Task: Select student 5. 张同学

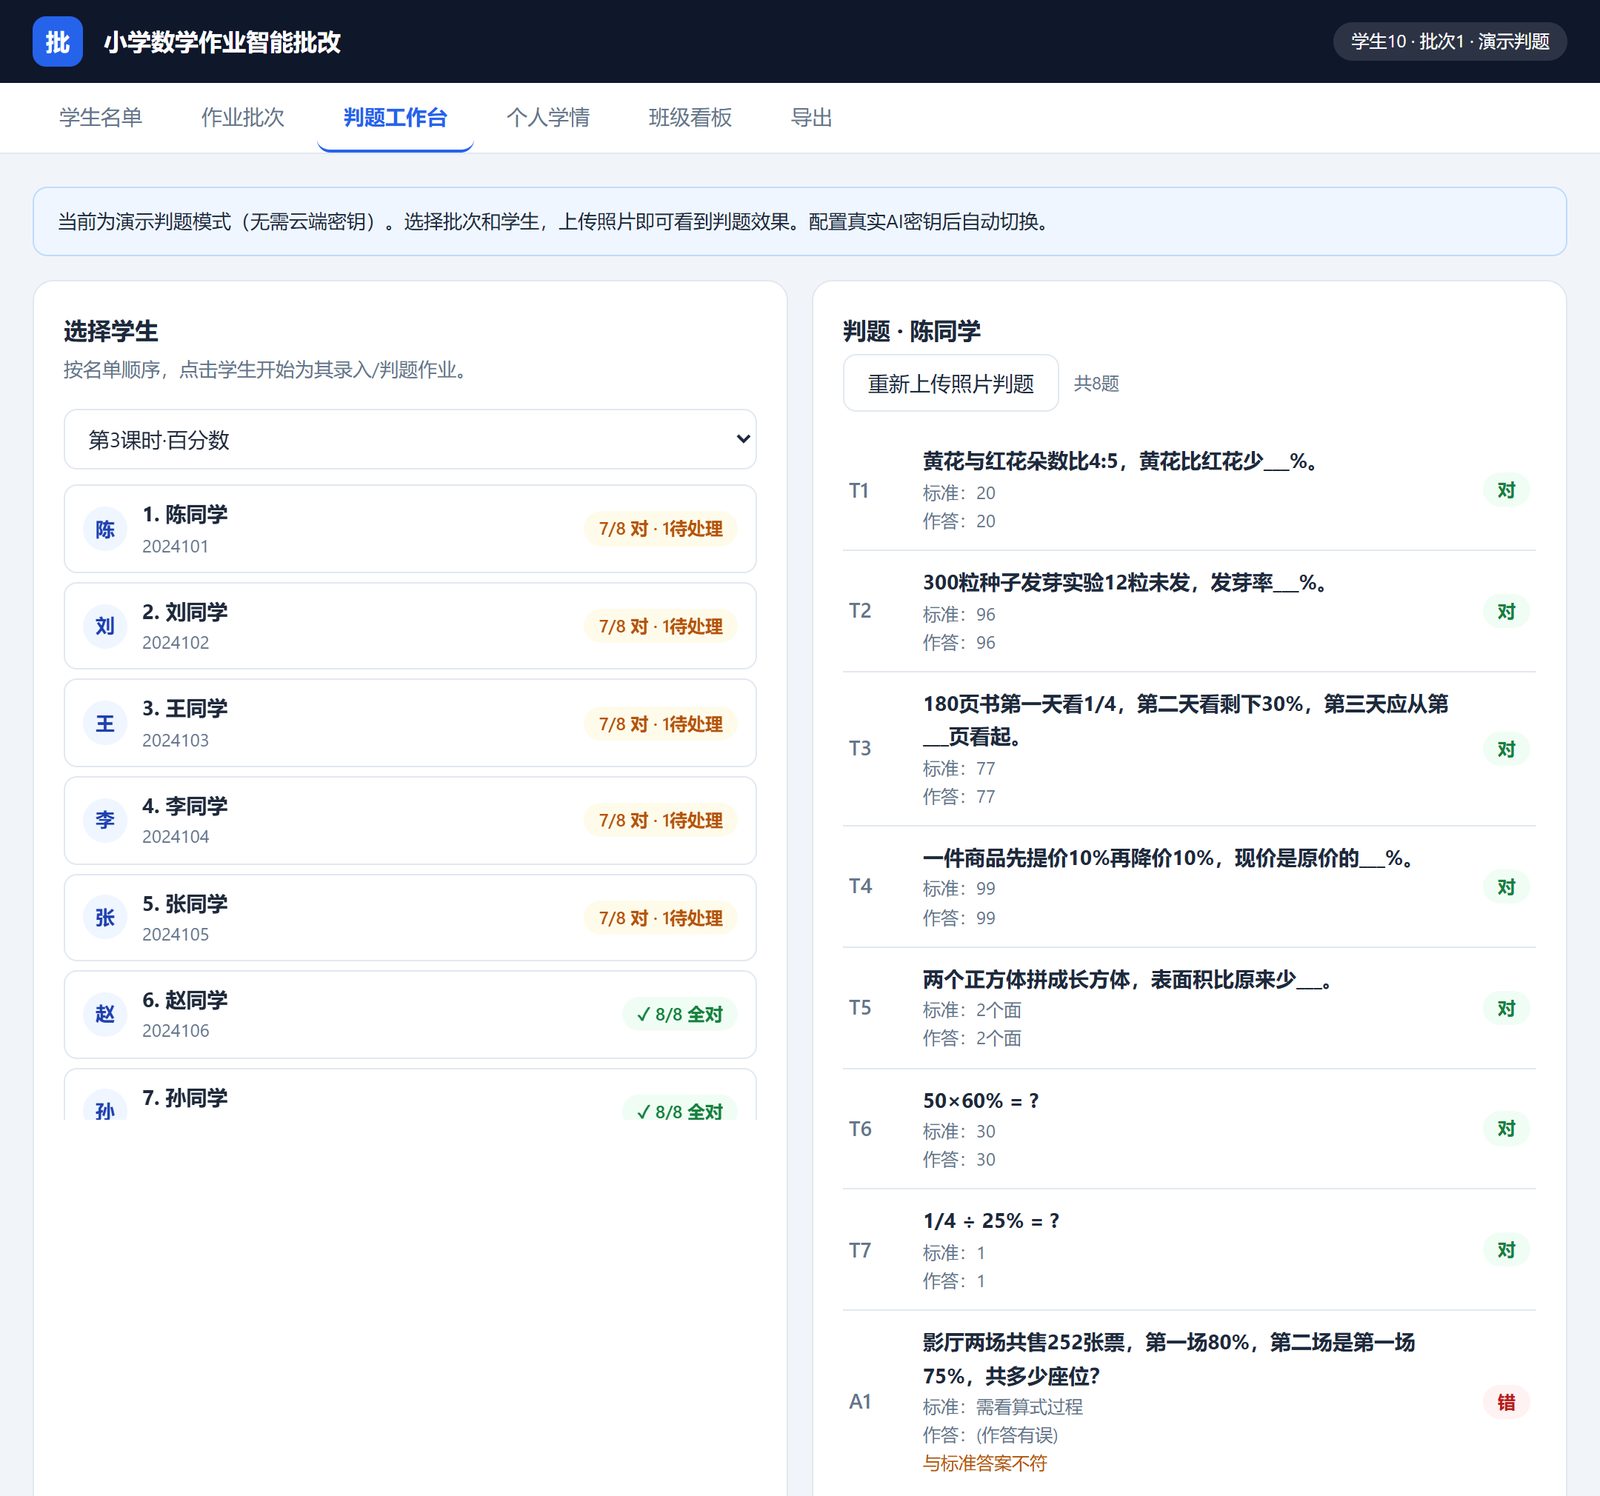Action: [410, 917]
